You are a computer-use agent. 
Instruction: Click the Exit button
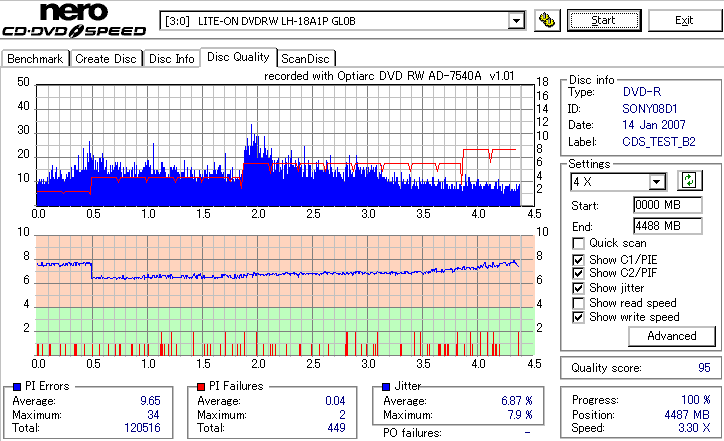[684, 21]
